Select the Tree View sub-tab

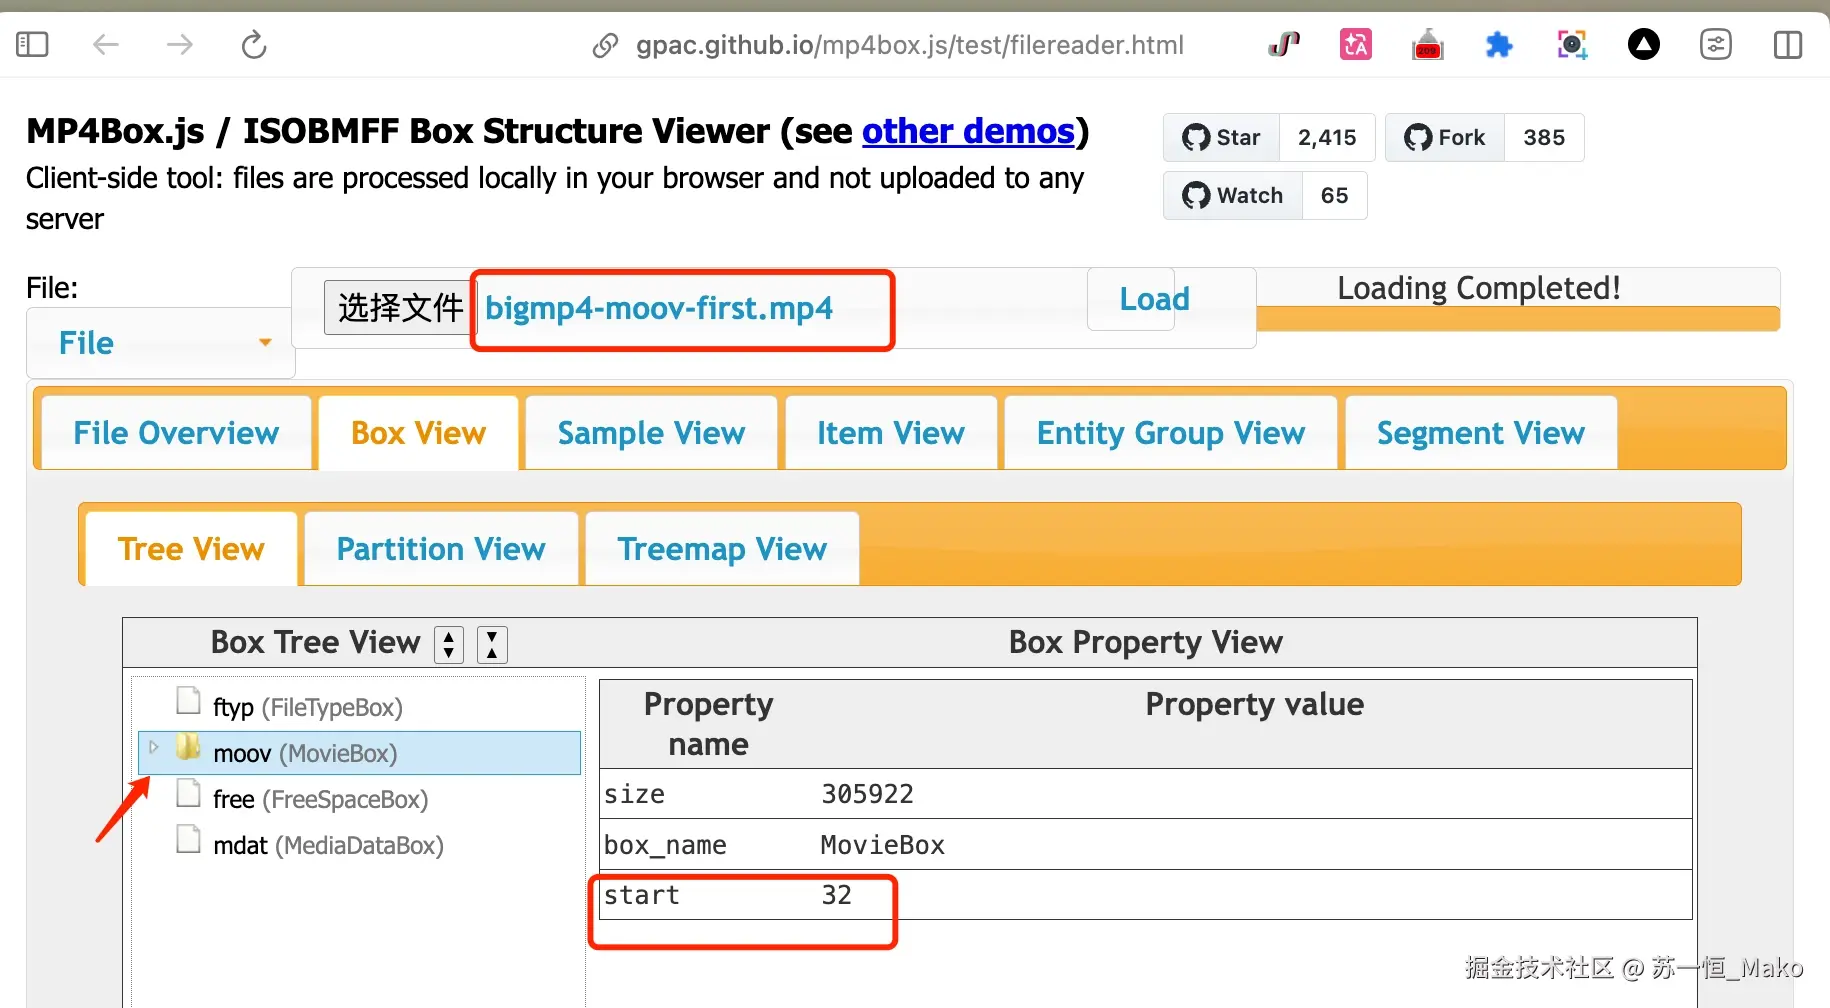[x=191, y=549]
